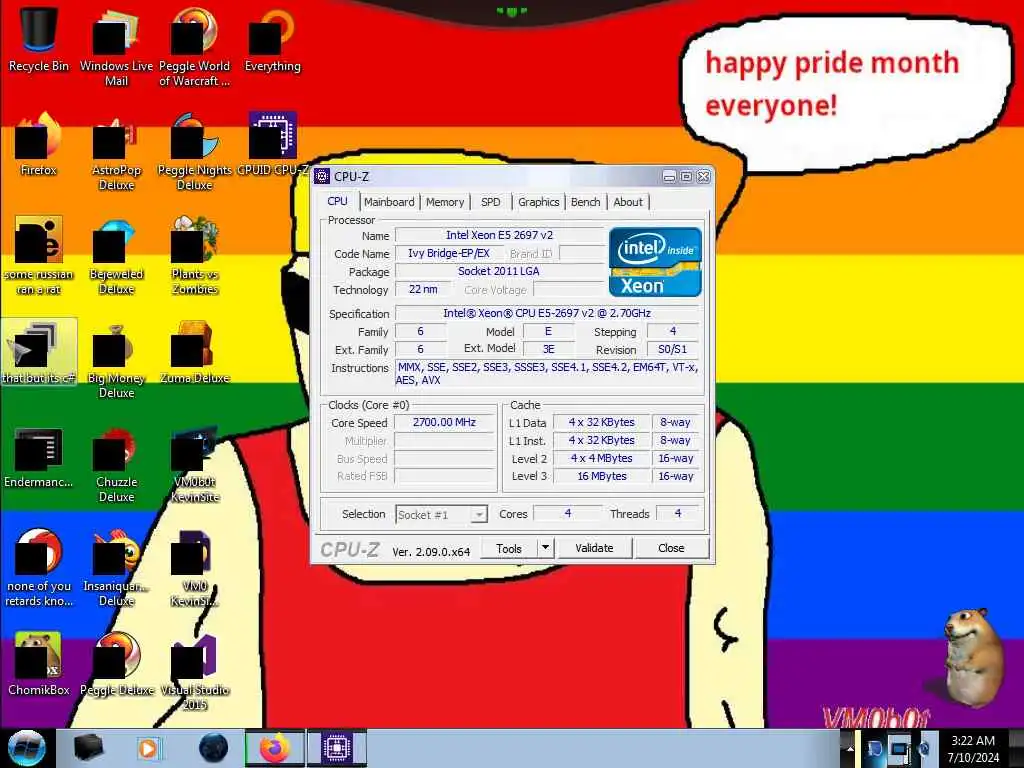1024x768 pixels.
Task: Open the Everything search shortcut
Action: click(x=272, y=39)
